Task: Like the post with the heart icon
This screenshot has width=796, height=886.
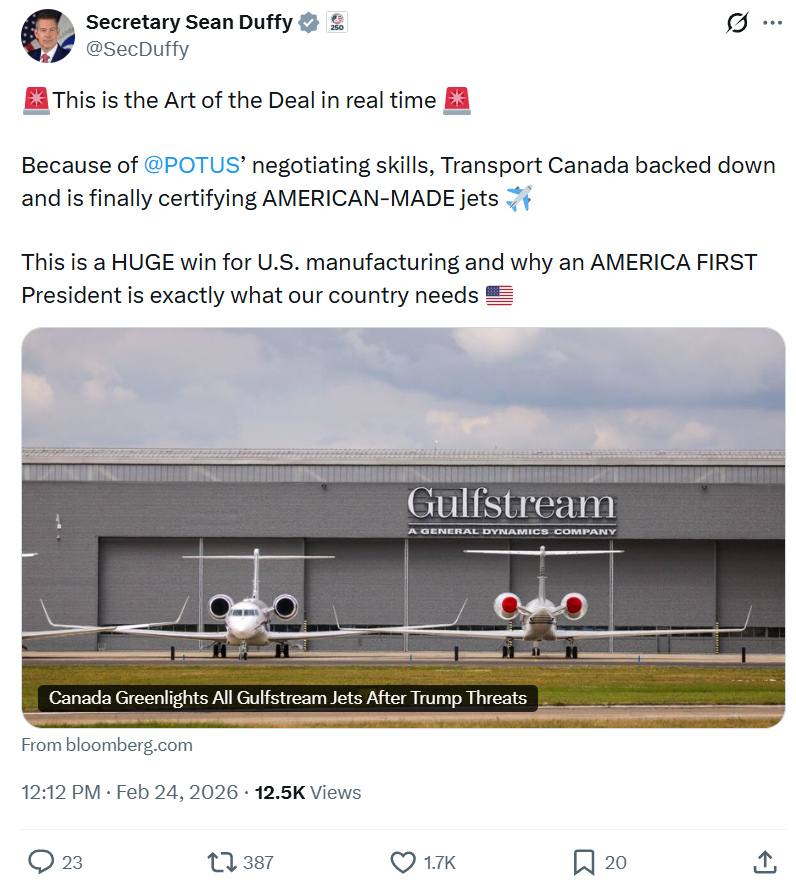Action: tap(403, 861)
